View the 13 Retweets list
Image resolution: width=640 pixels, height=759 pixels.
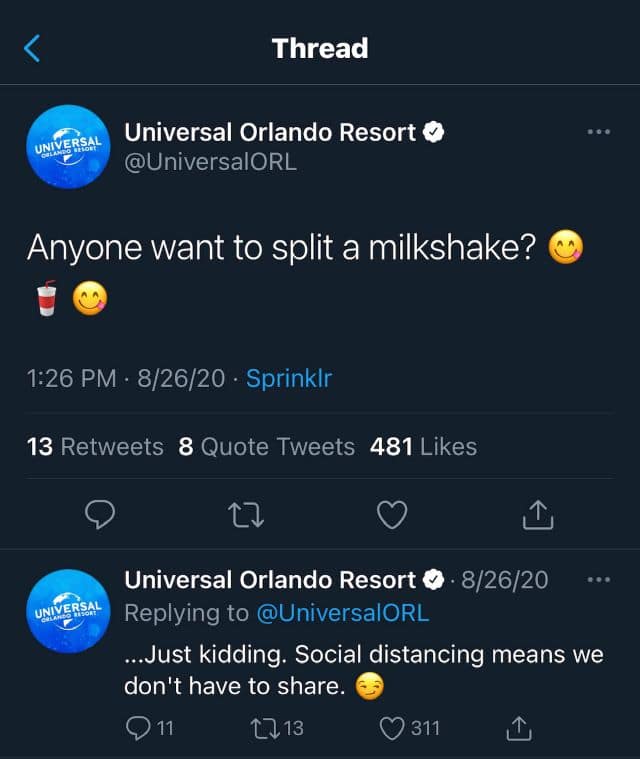(95, 446)
